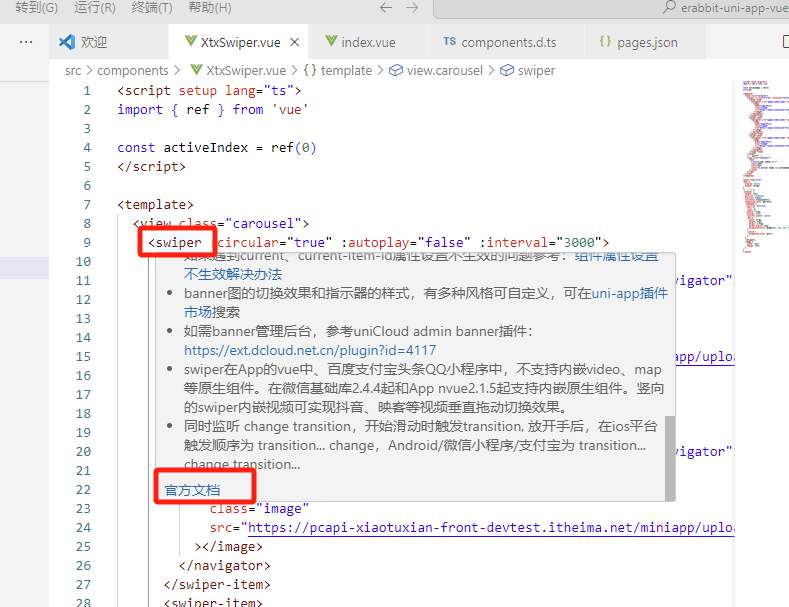The image size is (789, 607).
Task: Click line number 9 in the gutter
Action: [87, 243]
